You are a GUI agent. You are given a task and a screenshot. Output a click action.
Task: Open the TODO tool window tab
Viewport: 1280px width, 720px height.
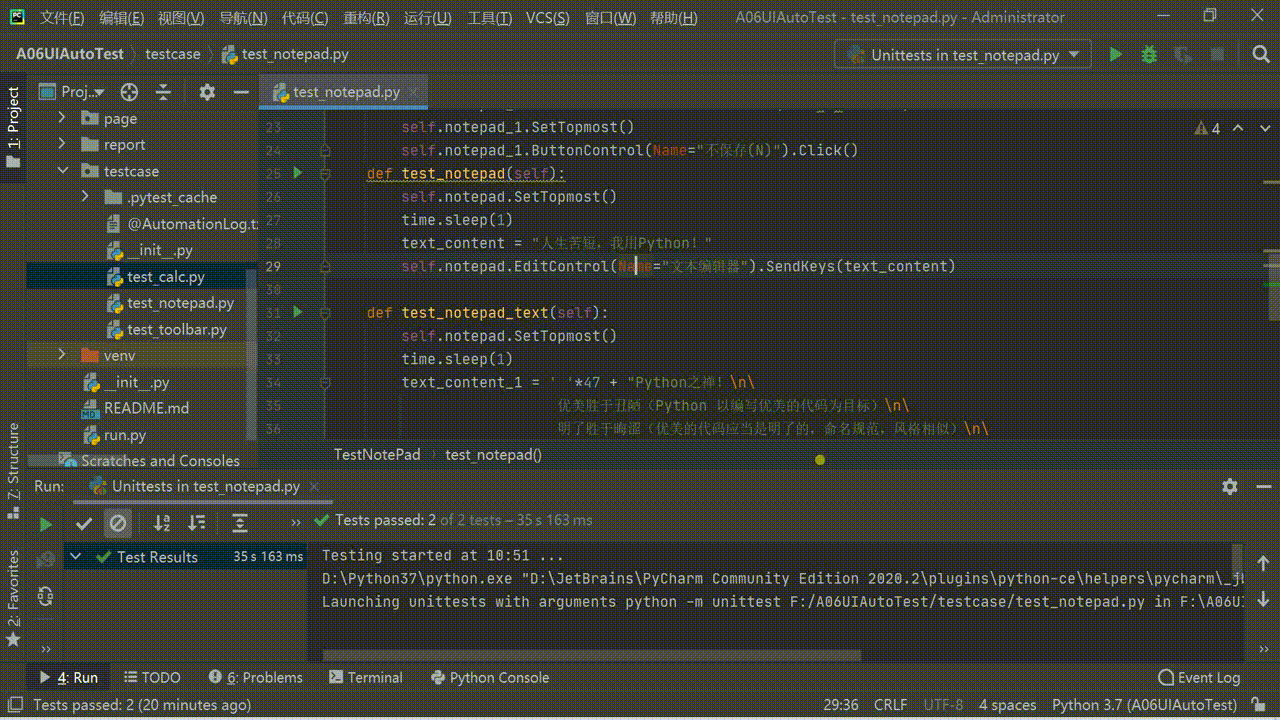pyautogui.click(x=152, y=677)
